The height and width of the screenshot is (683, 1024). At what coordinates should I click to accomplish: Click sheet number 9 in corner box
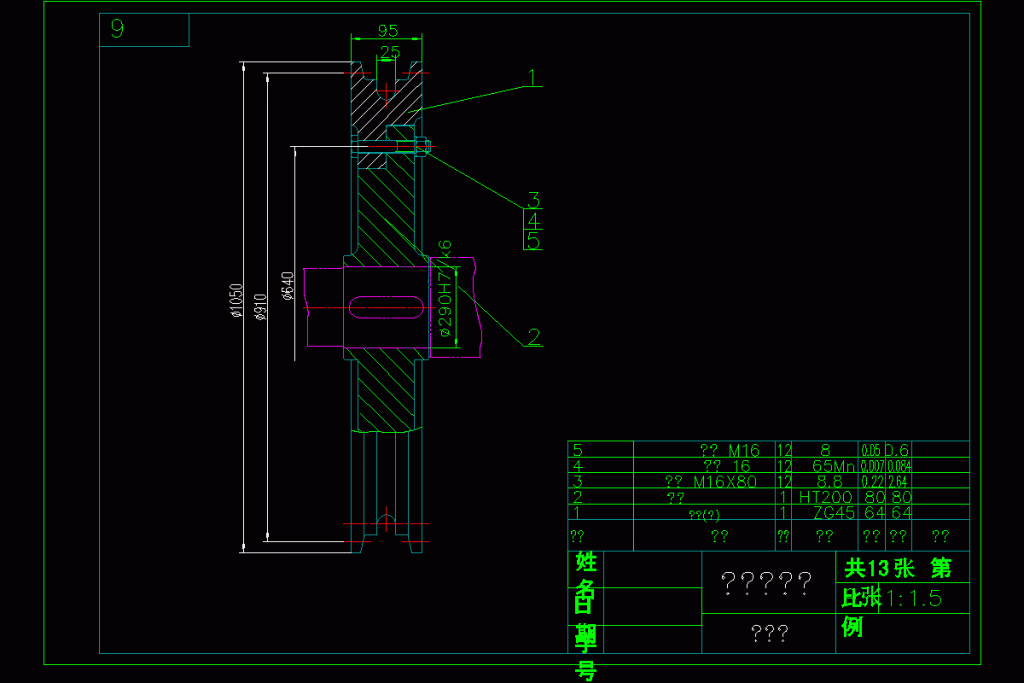pos(117,29)
